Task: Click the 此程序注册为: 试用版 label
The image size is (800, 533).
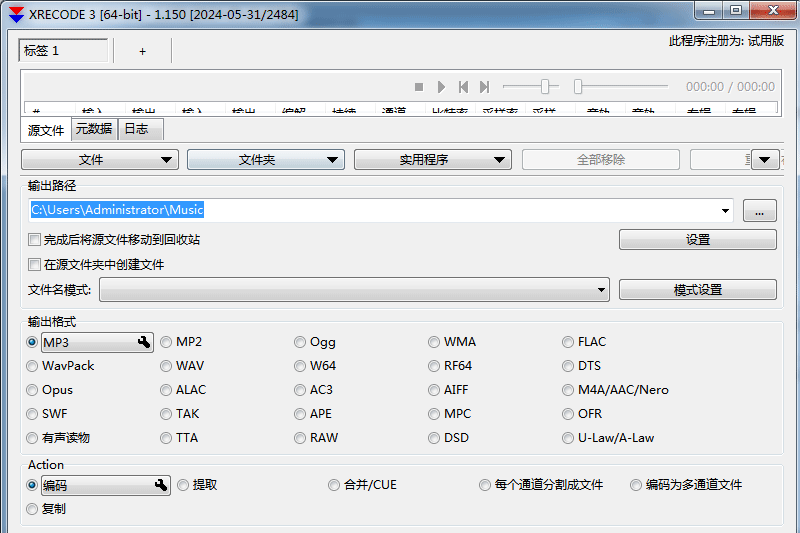Action: coord(726,41)
